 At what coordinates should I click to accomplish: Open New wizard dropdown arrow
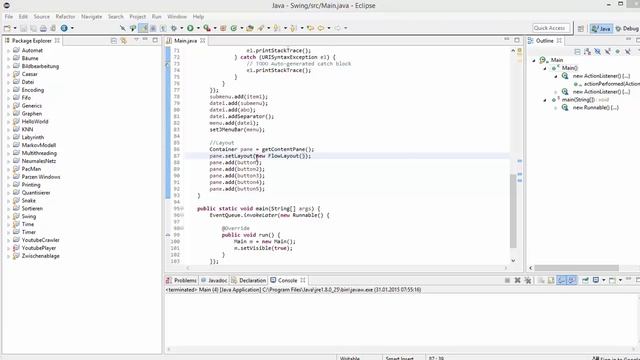click(x=15, y=28)
